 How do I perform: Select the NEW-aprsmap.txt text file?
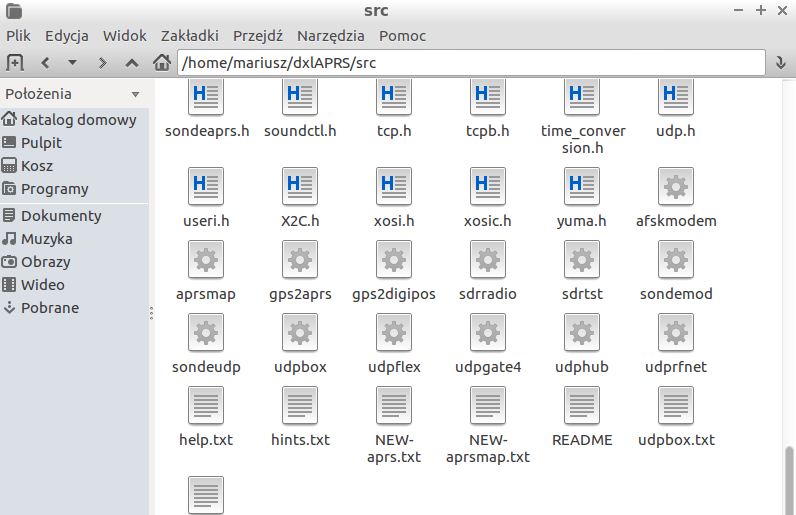pyautogui.click(x=488, y=426)
